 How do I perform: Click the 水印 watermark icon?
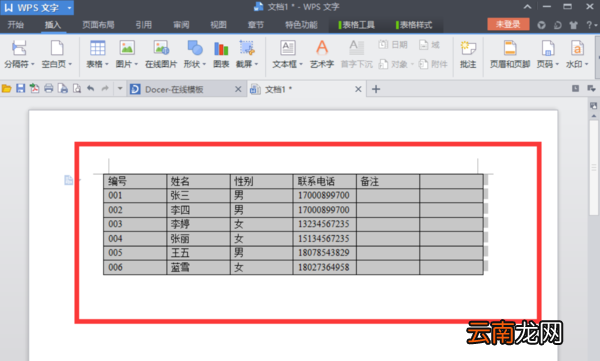click(577, 48)
